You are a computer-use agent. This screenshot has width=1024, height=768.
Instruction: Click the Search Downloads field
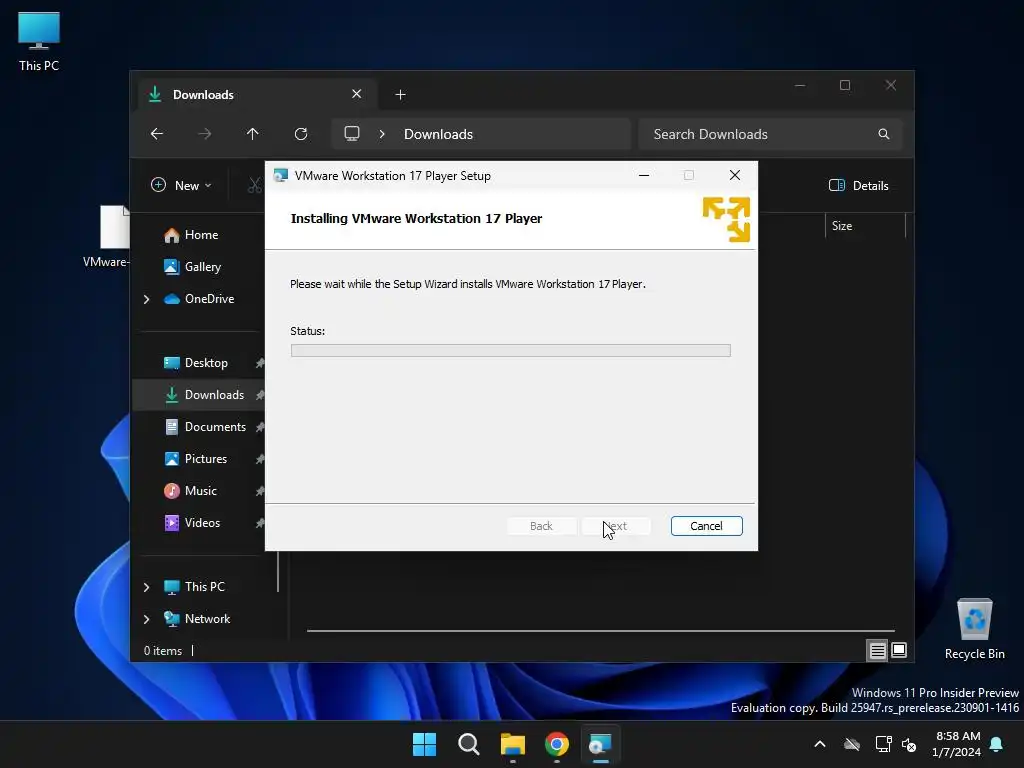(770, 134)
